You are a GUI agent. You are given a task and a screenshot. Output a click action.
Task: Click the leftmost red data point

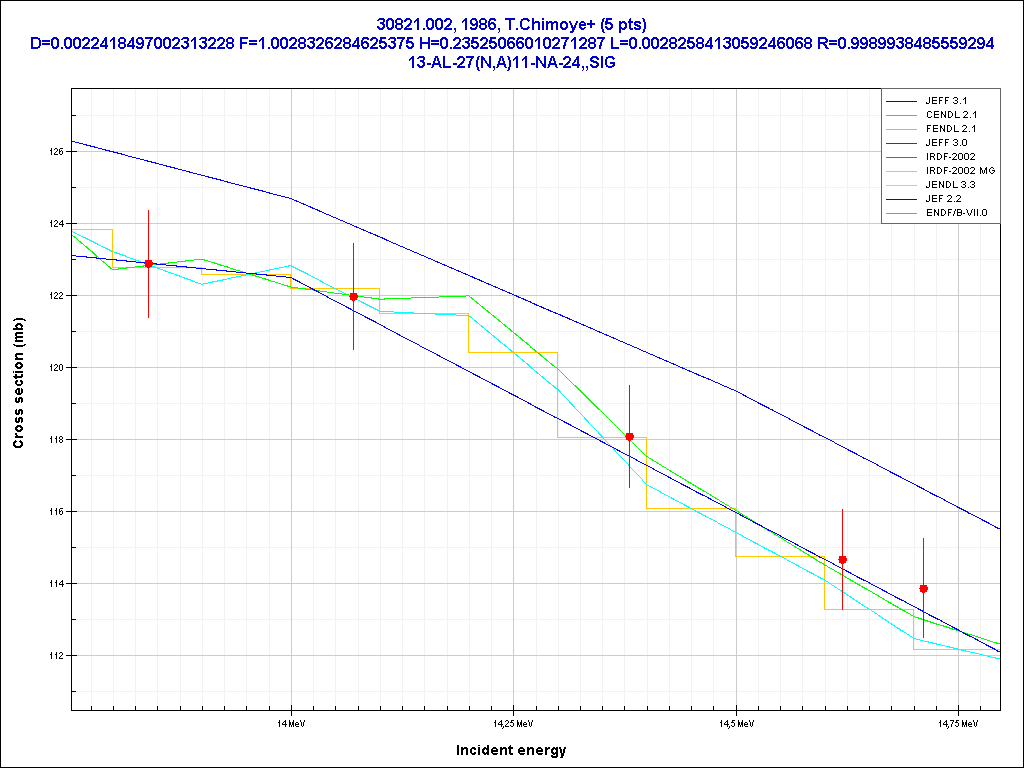click(x=149, y=264)
